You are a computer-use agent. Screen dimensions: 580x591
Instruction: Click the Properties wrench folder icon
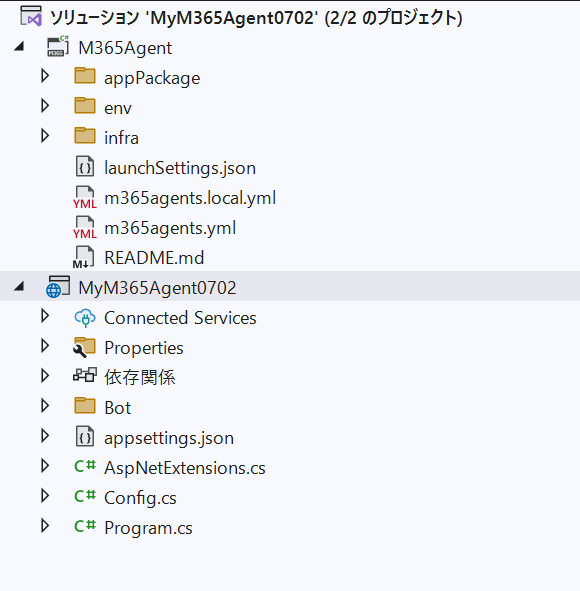click(84, 347)
